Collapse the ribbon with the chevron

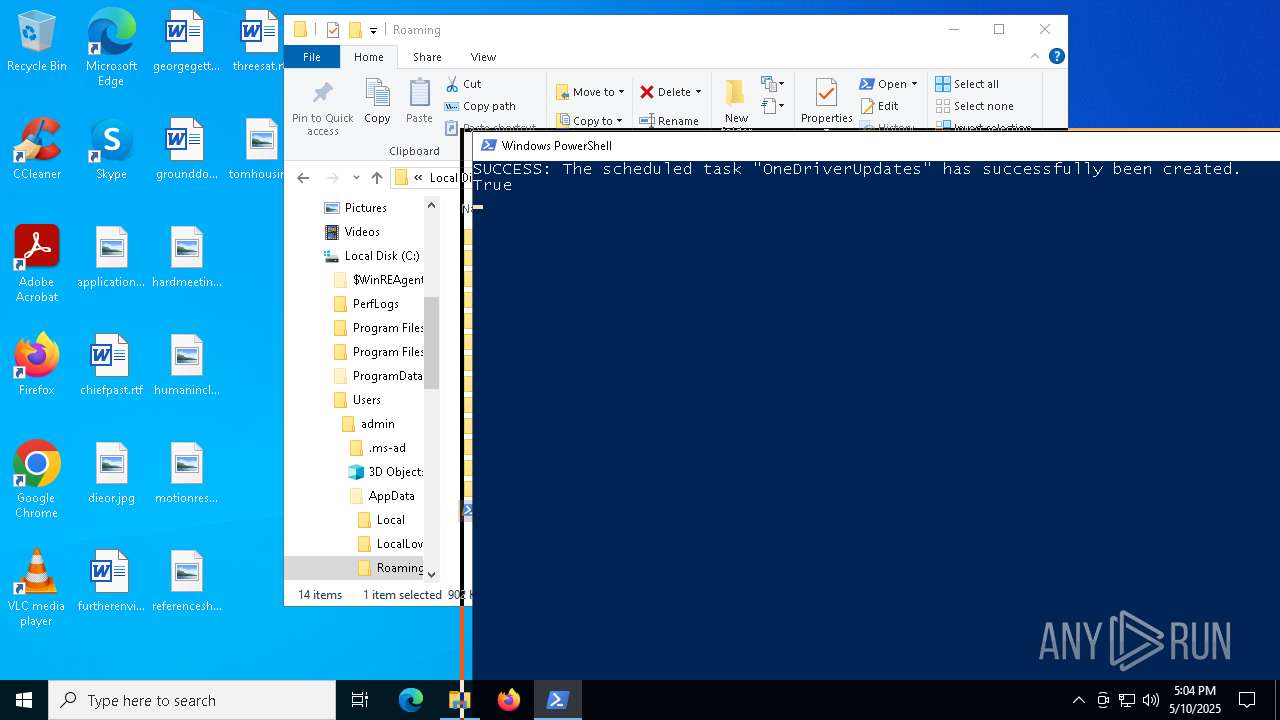coord(1034,57)
